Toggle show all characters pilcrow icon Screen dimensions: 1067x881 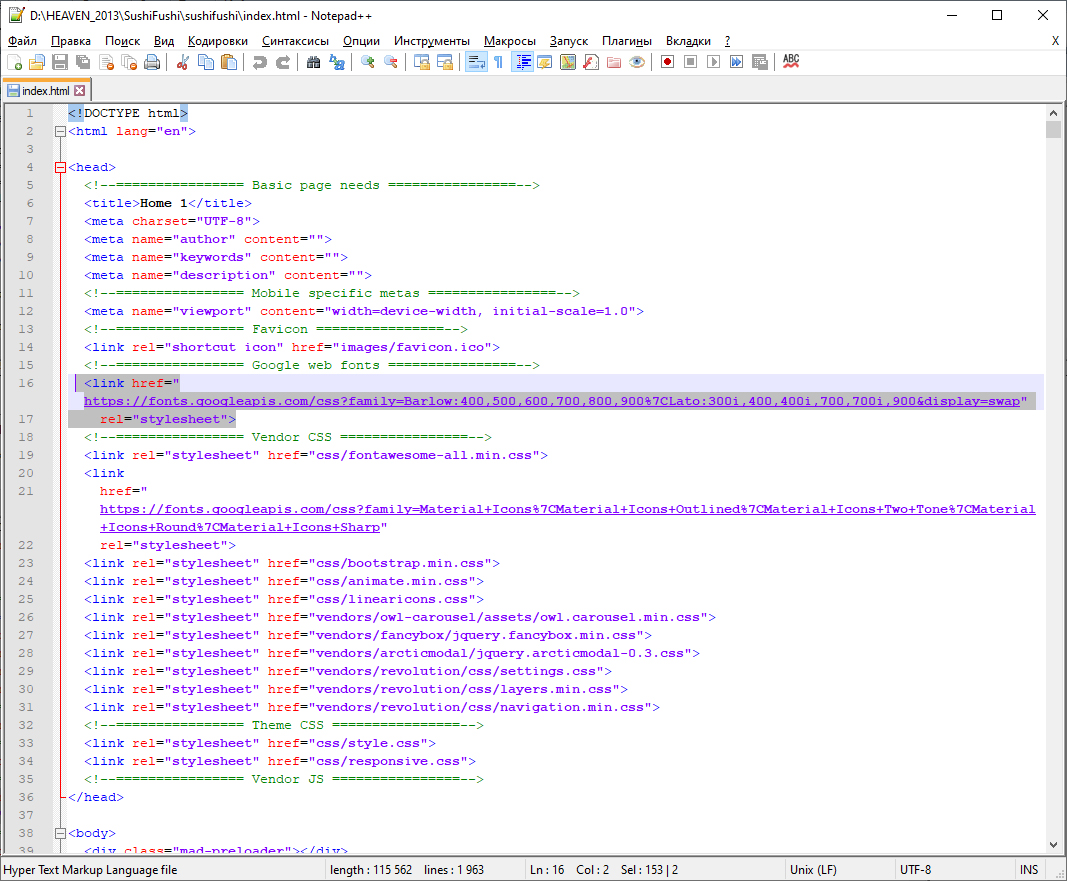pyautogui.click(x=498, y=62)
